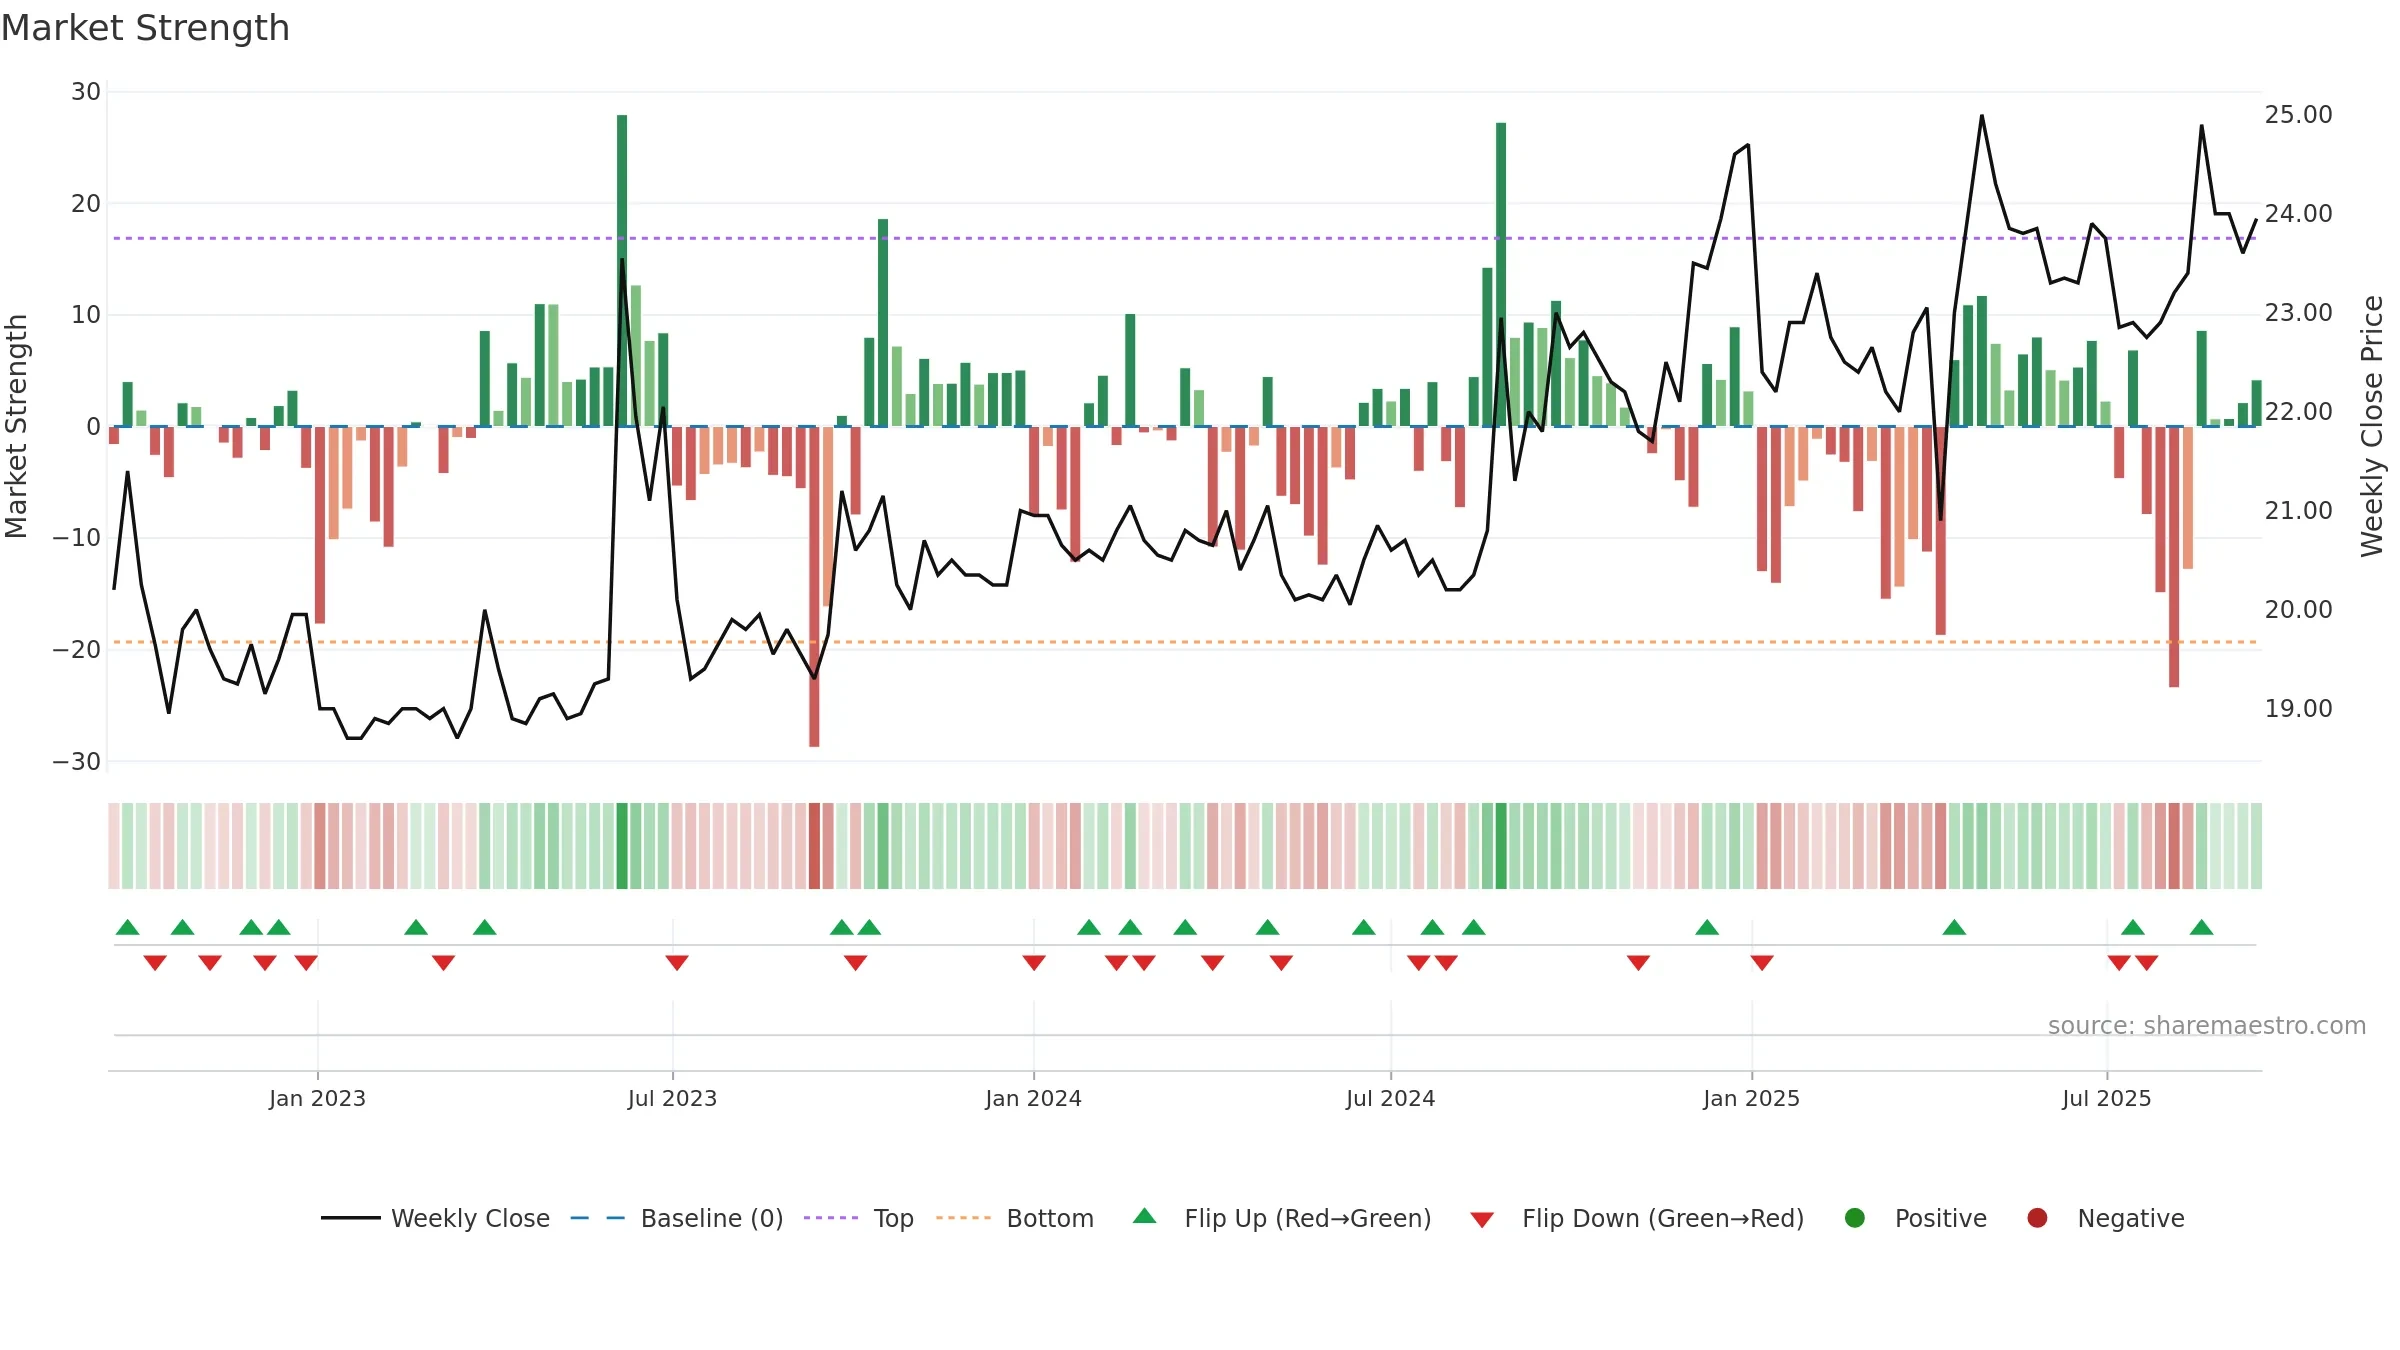
Task: Click the deepest red bar near −29
Action: [814, 587]
